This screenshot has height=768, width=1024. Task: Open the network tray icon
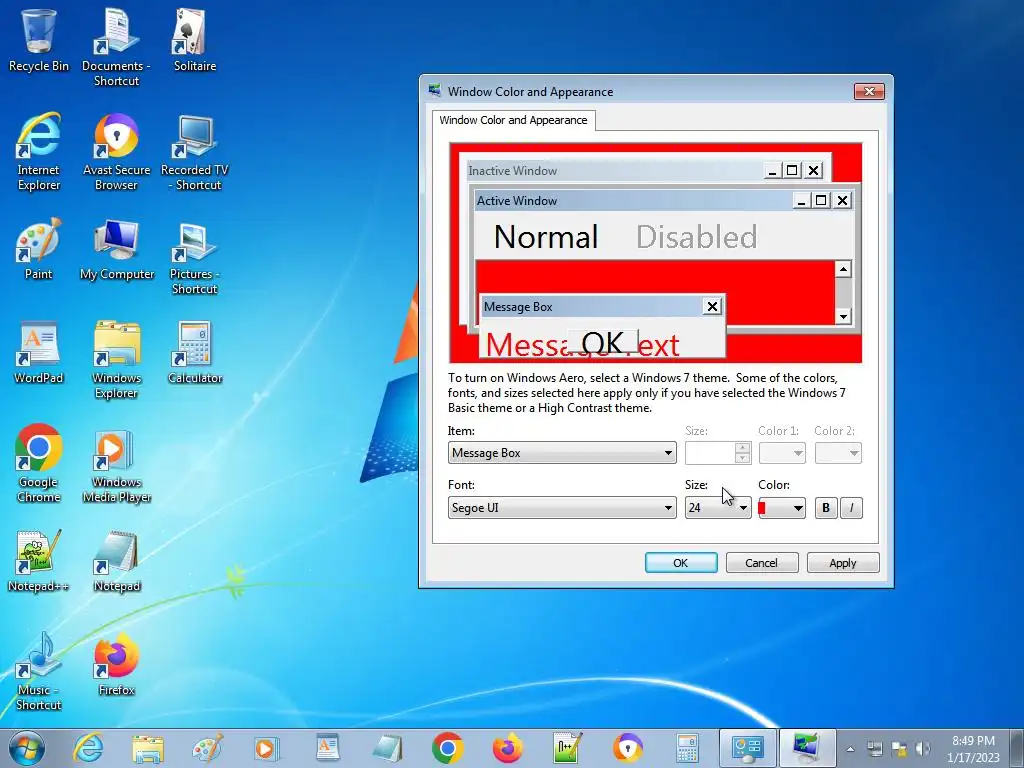[874, 749]
